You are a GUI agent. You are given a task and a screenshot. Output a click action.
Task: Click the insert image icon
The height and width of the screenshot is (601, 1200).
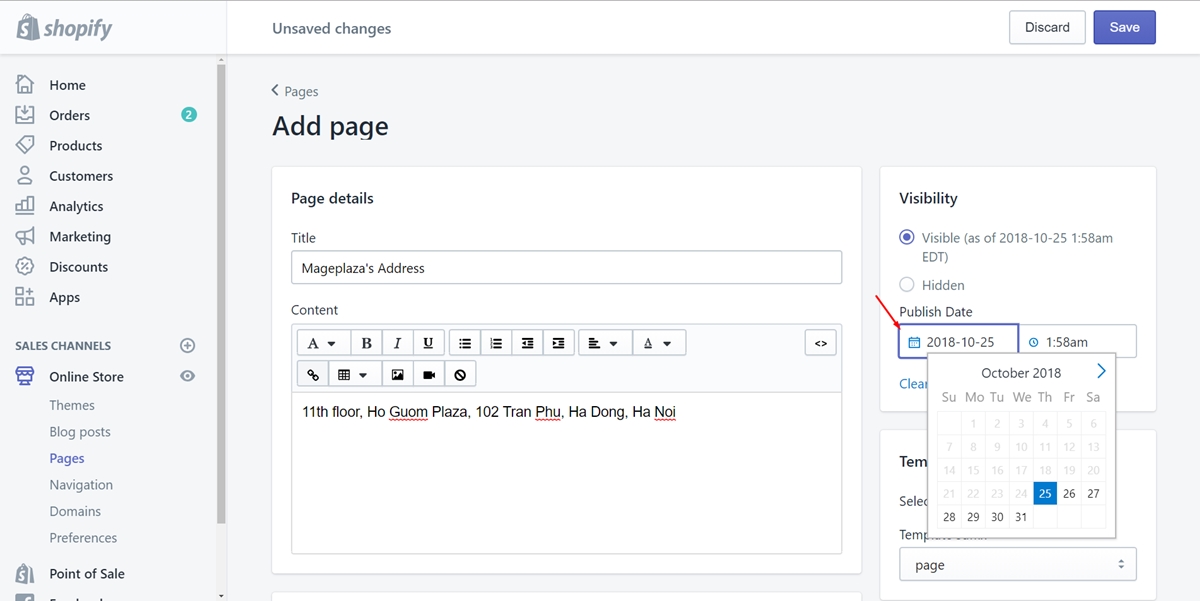(397, 374)
